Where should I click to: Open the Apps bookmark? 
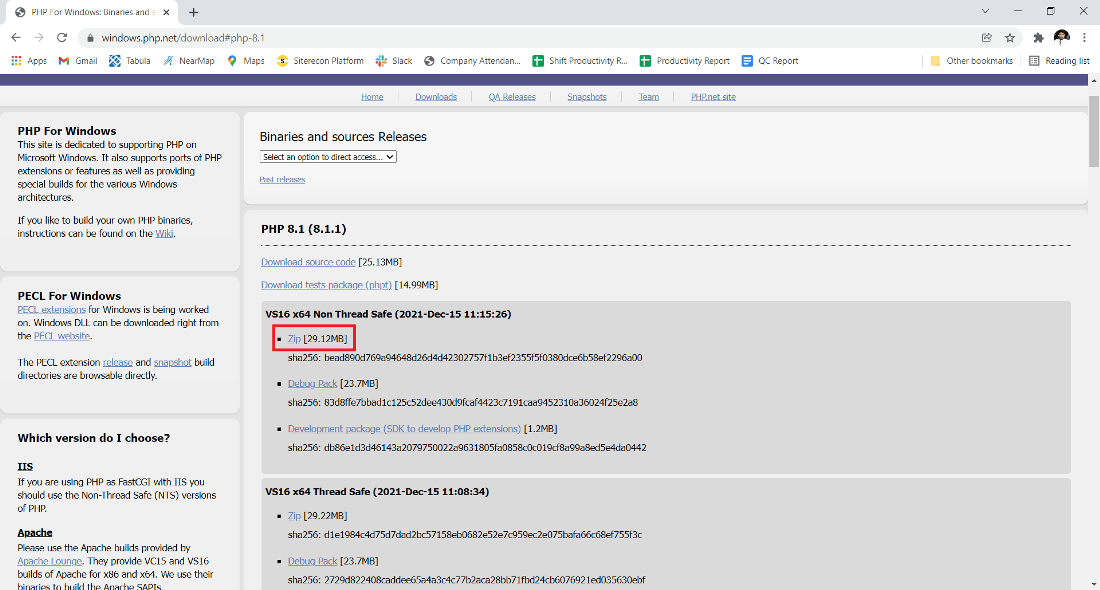29,61
